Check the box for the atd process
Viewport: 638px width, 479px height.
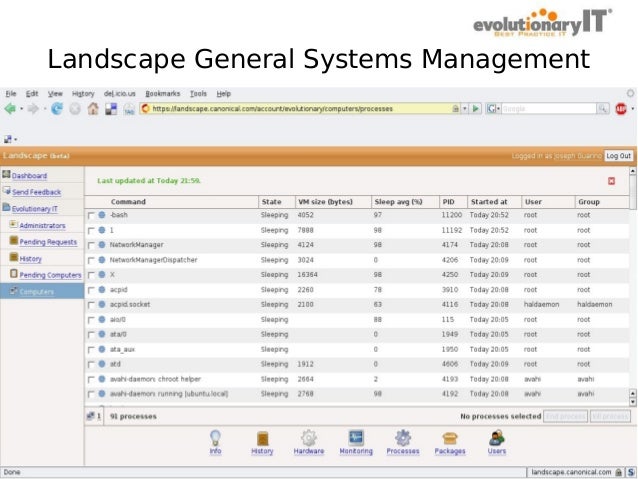click(x=91, y=365)
